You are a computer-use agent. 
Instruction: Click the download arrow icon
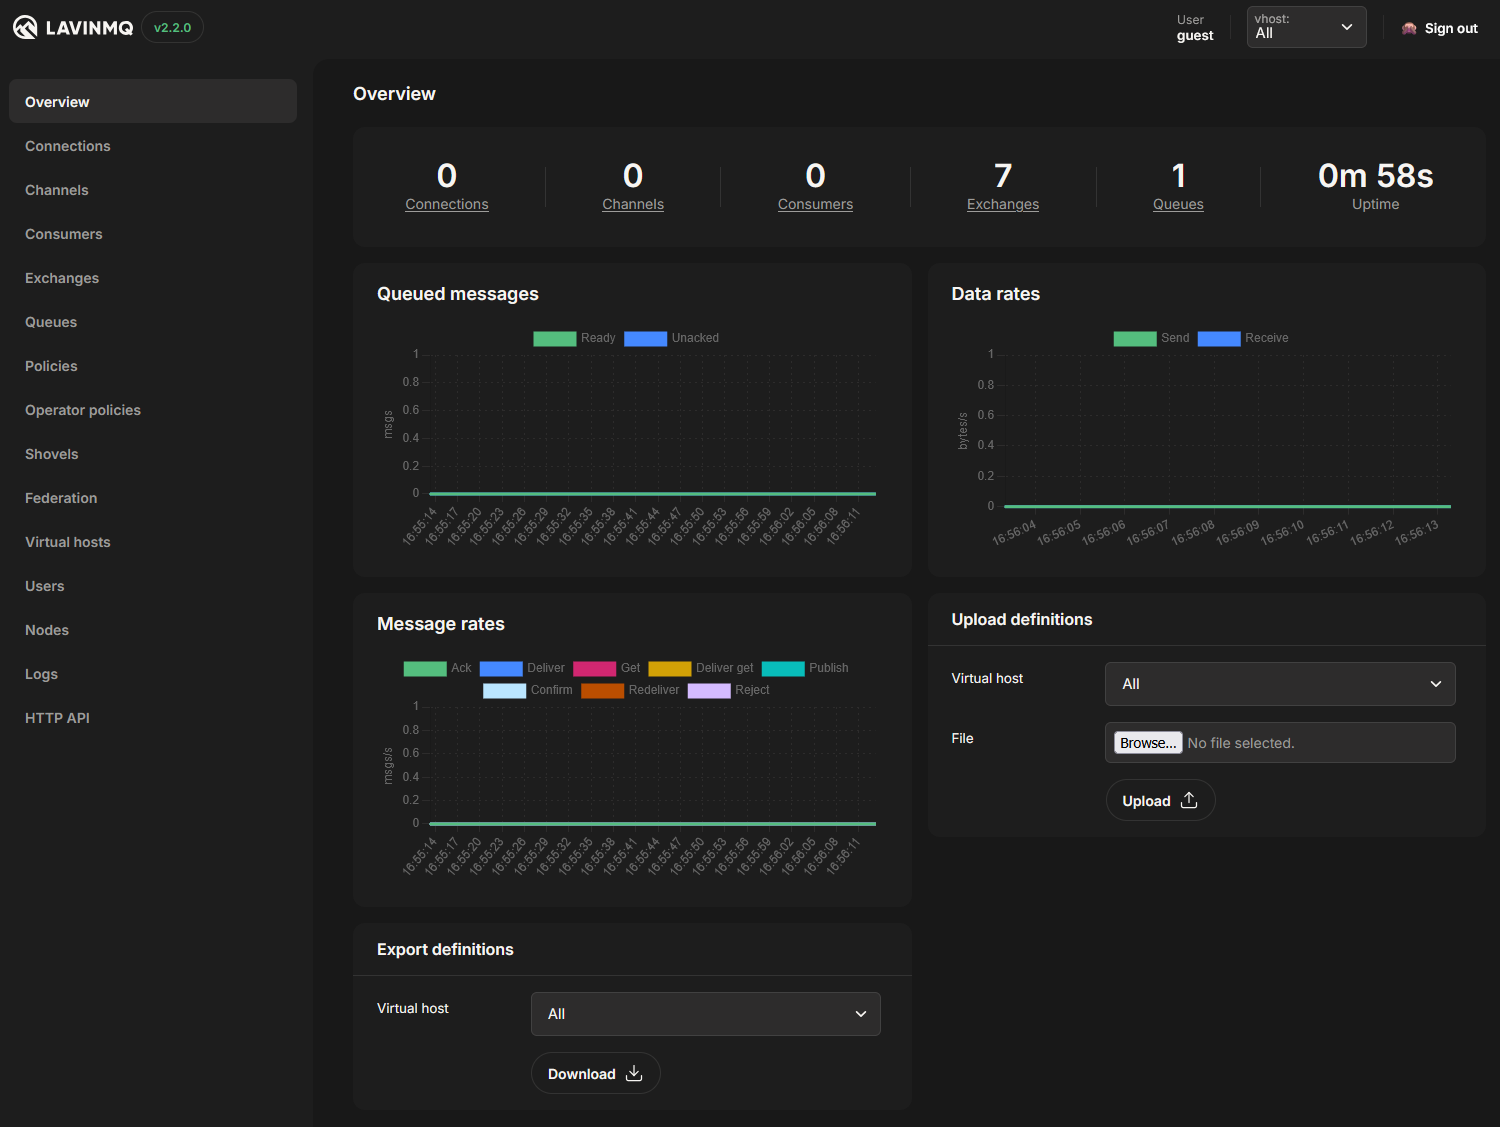pyautogui.click(x=634, y=1073)
